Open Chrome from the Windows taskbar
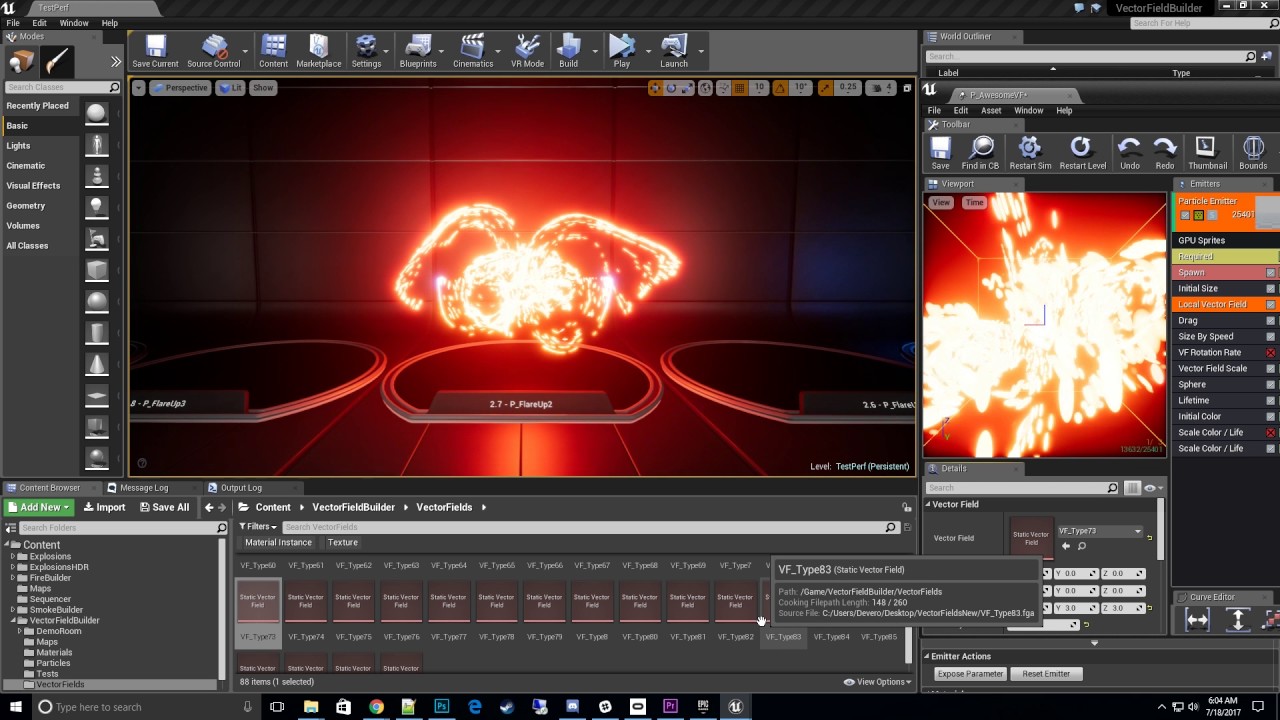This screenshot has height=720, width=1280. 376,706
